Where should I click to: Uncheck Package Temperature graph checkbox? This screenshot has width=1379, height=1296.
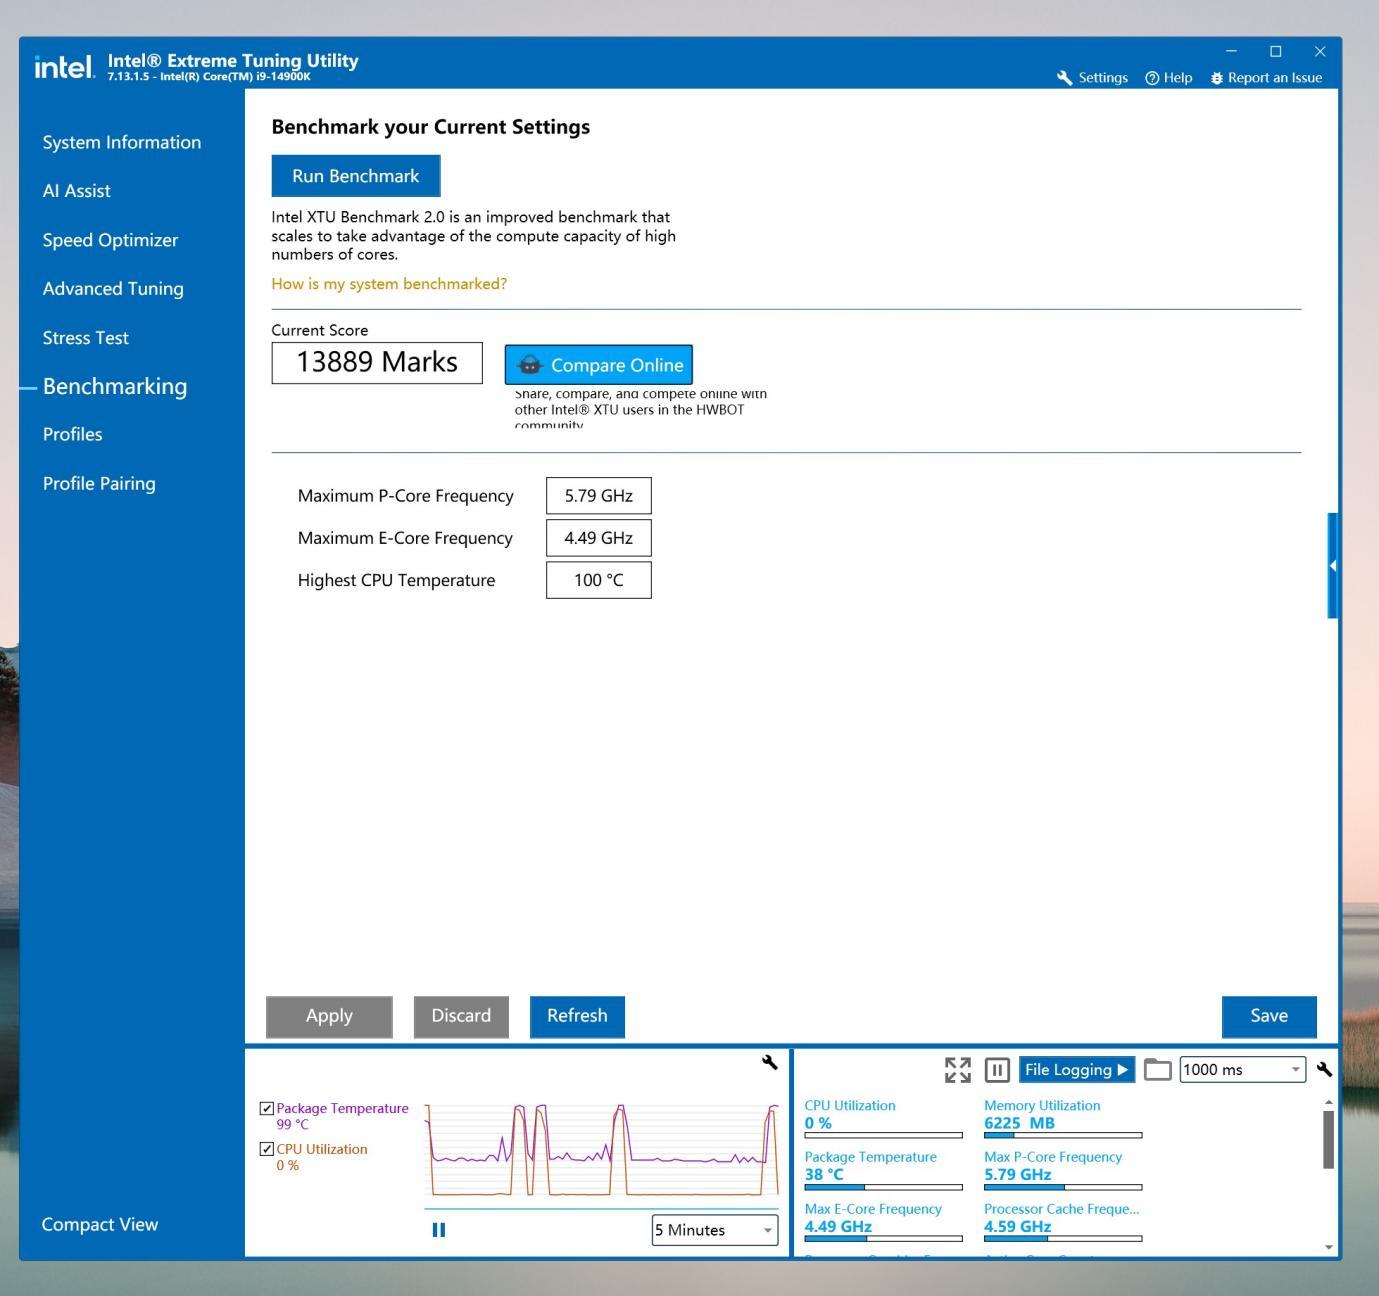(266, 1108)
